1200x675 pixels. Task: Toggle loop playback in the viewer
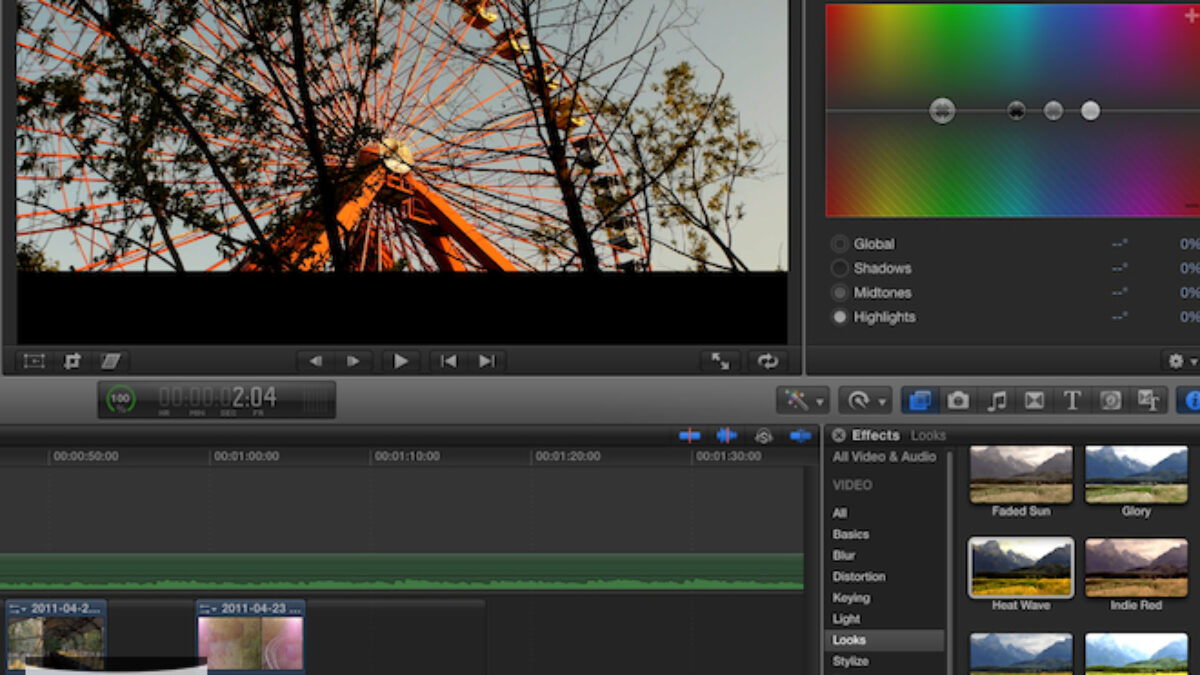767,361
